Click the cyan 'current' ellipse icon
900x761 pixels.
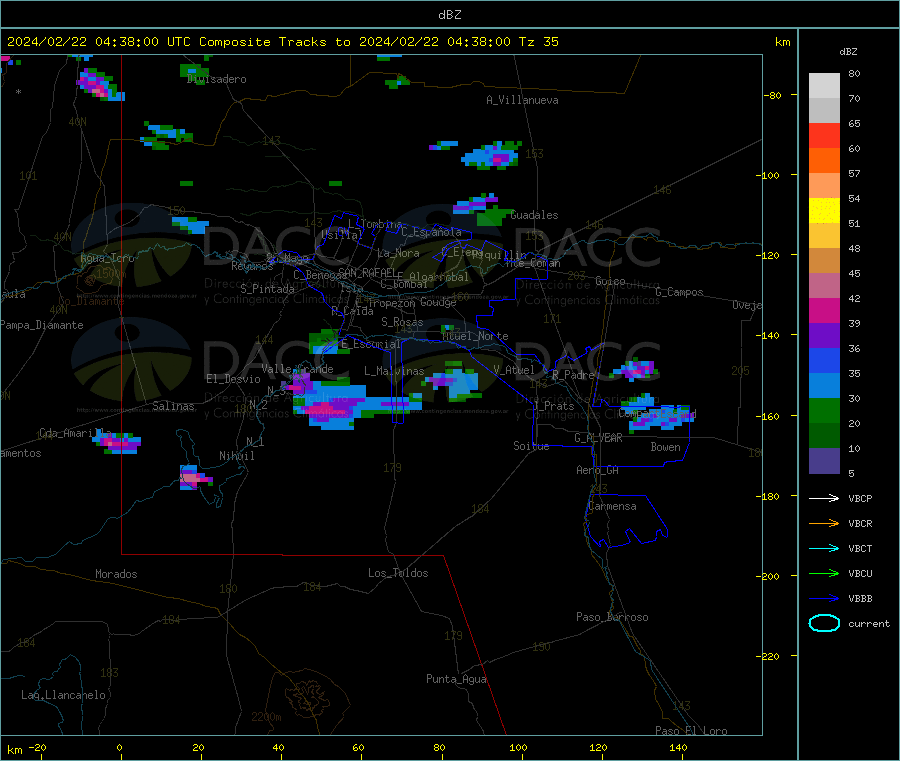point(824,623)
